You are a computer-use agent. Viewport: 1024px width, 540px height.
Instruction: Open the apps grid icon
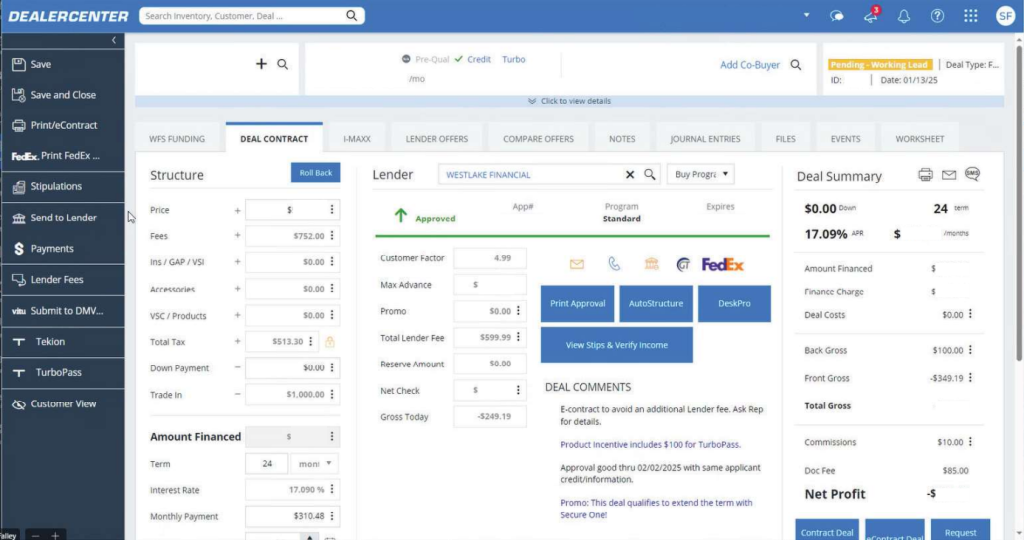(970, 16)
